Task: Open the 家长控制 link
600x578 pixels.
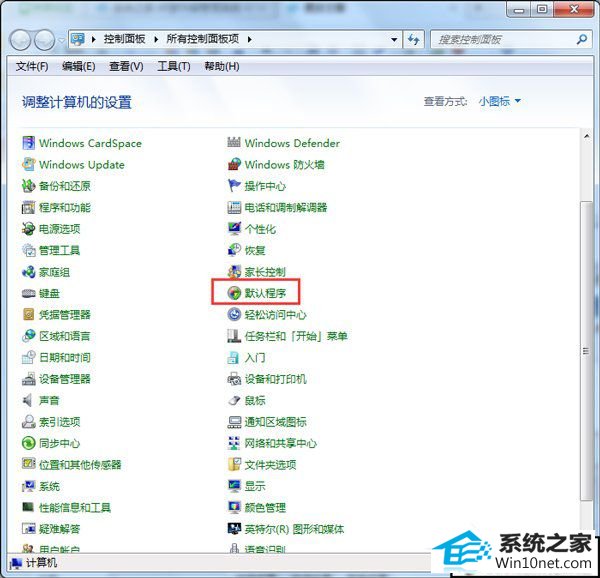Action: [265, 272]
